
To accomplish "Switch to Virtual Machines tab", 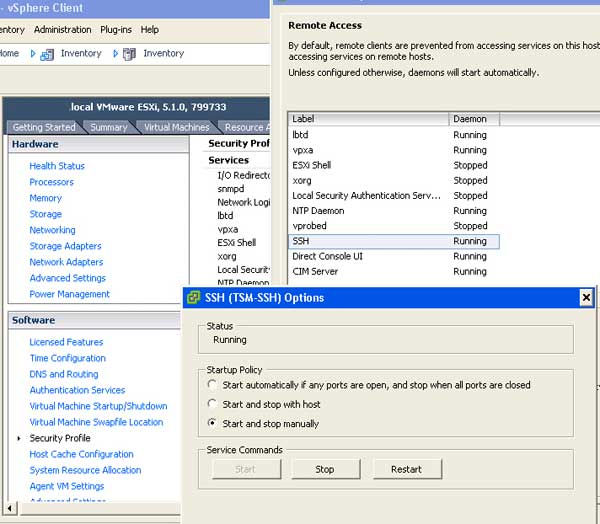I will (176, 127).
